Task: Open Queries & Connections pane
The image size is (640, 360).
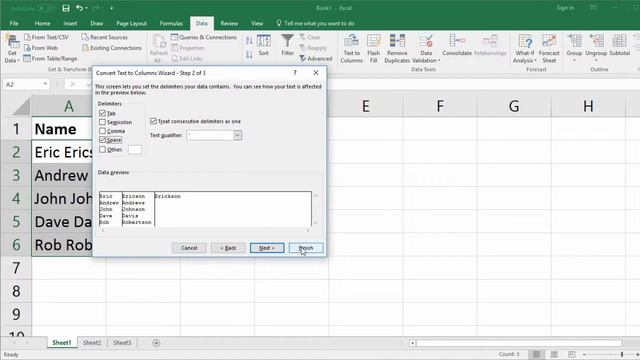Action: 204,37
